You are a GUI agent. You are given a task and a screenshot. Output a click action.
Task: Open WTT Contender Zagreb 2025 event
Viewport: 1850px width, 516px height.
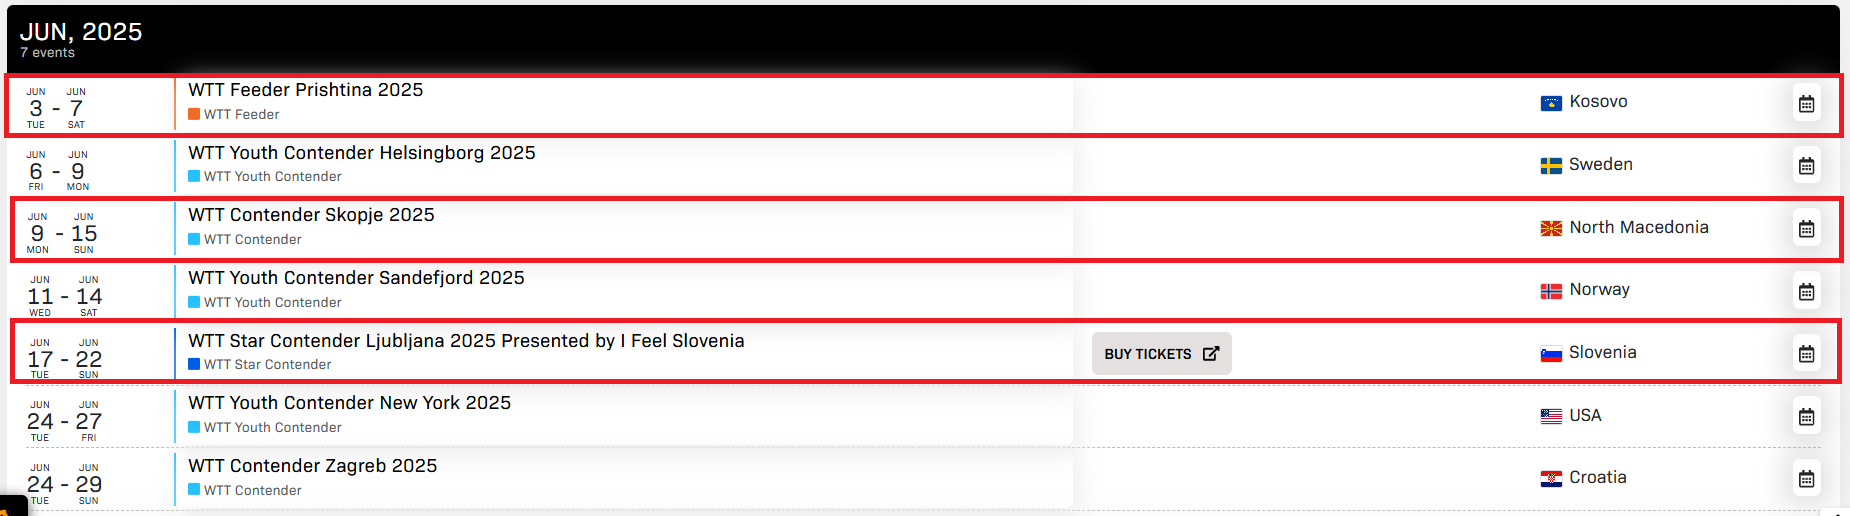(312, 466)
